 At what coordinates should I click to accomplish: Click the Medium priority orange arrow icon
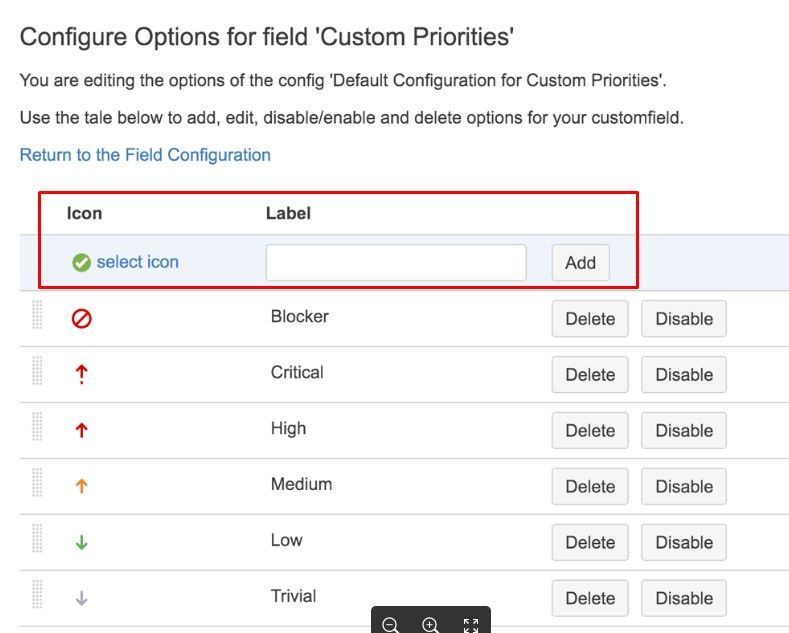pos(82,486)
